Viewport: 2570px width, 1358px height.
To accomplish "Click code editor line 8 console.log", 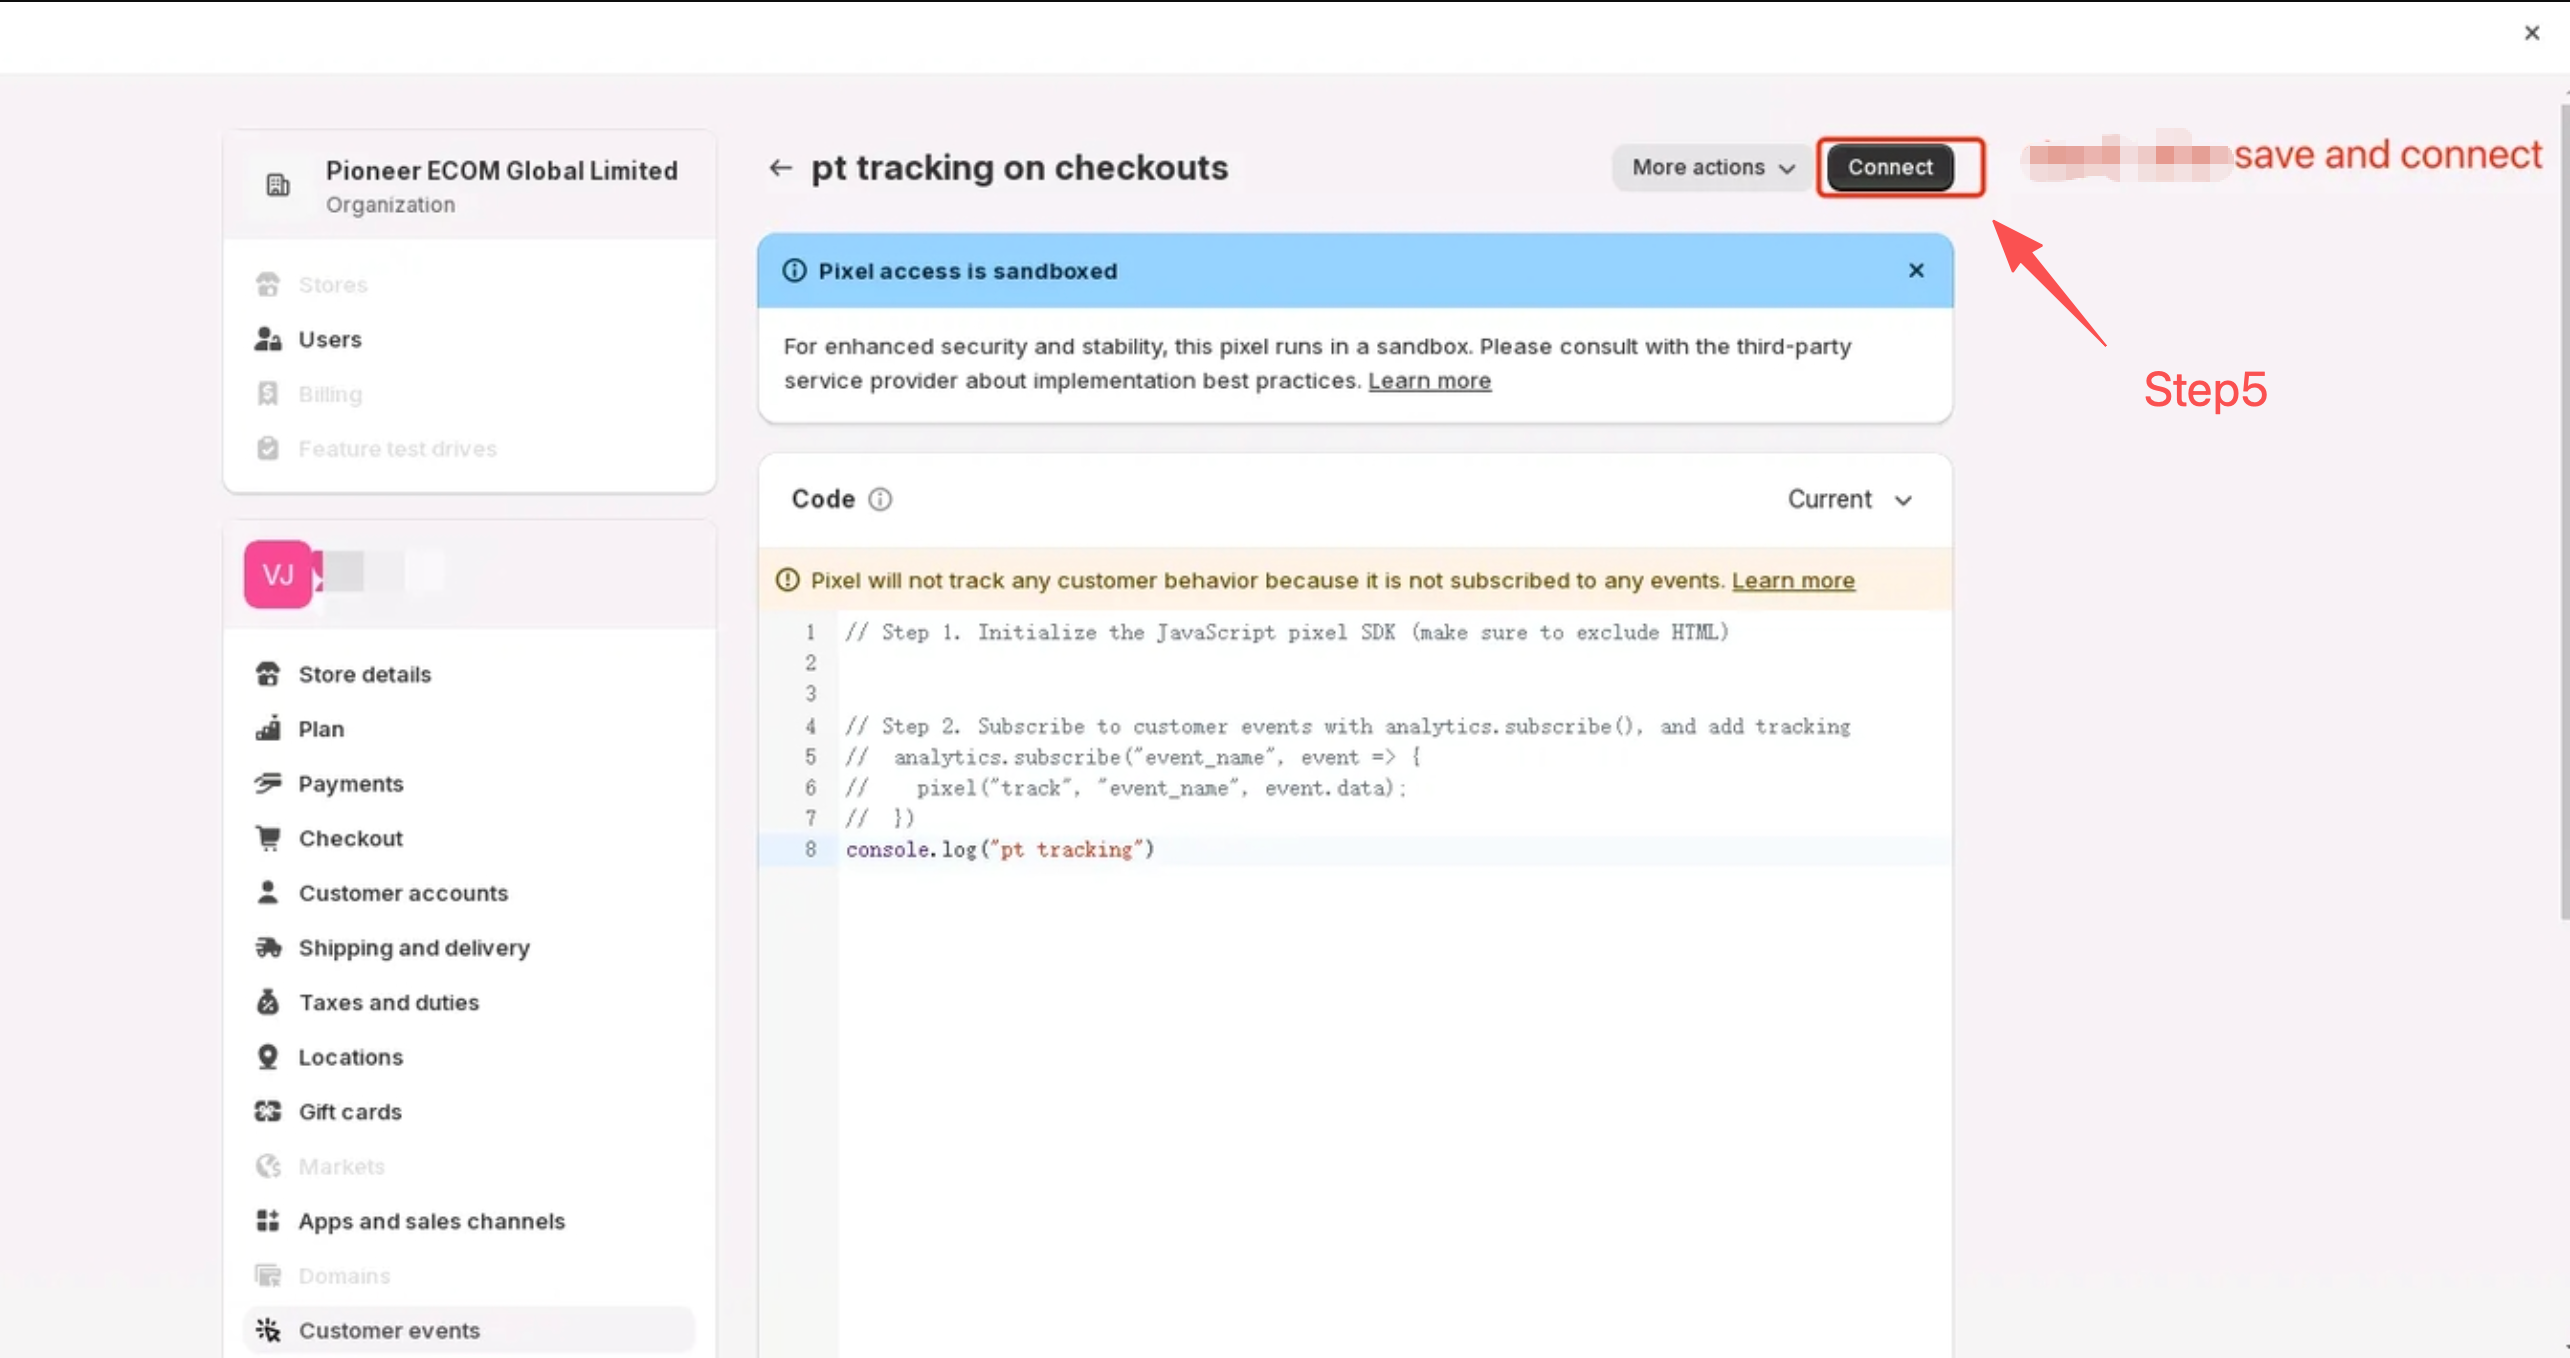I will pos(1000,850).
